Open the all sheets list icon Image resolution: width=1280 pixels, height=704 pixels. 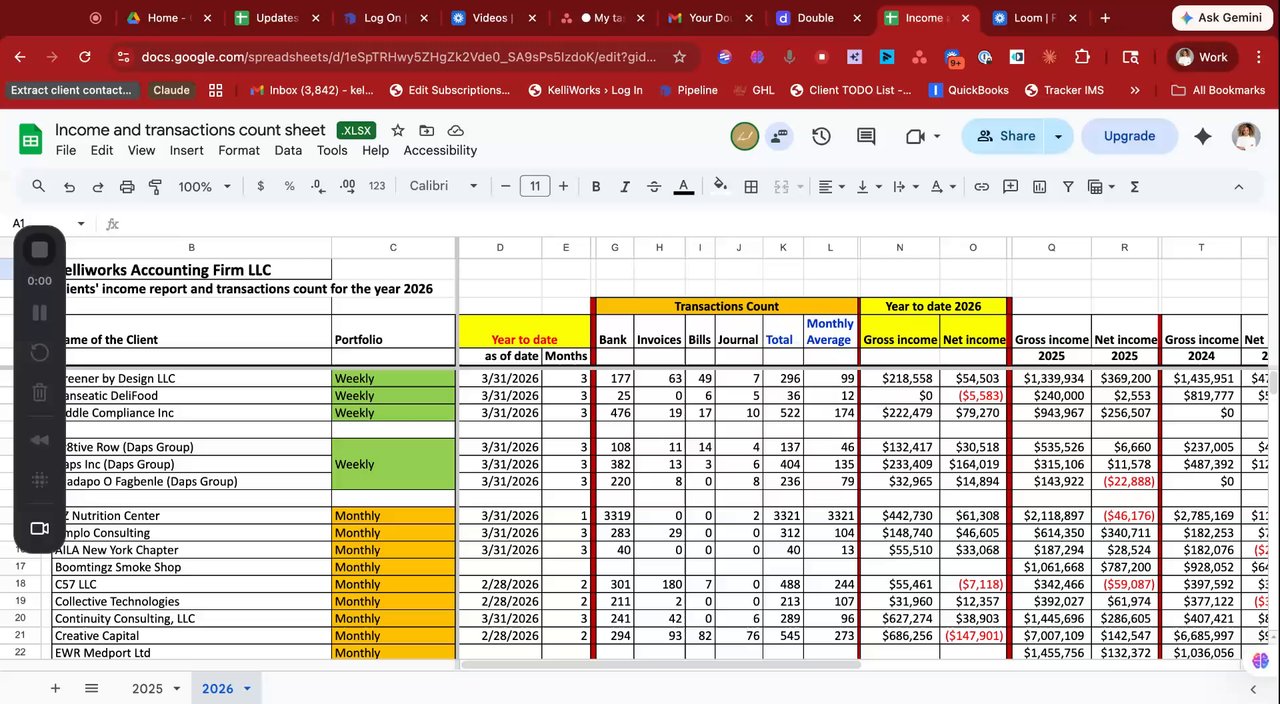tap(91, 688)
